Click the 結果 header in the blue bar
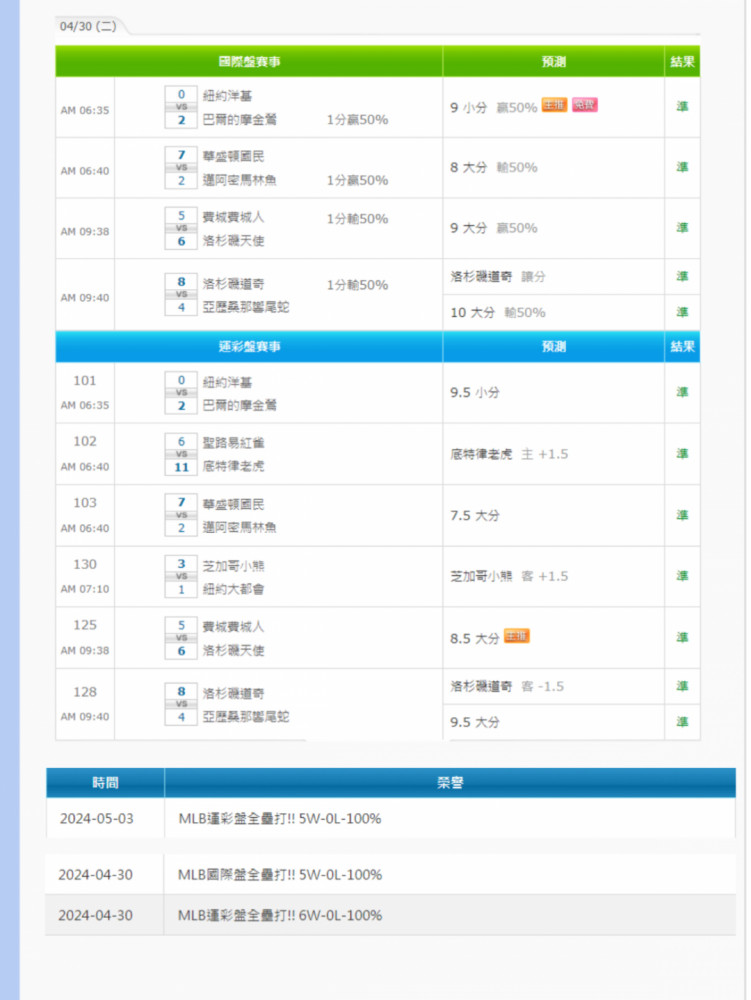Viewport: 751px width, 1000px height. click(x=682, y=346)
